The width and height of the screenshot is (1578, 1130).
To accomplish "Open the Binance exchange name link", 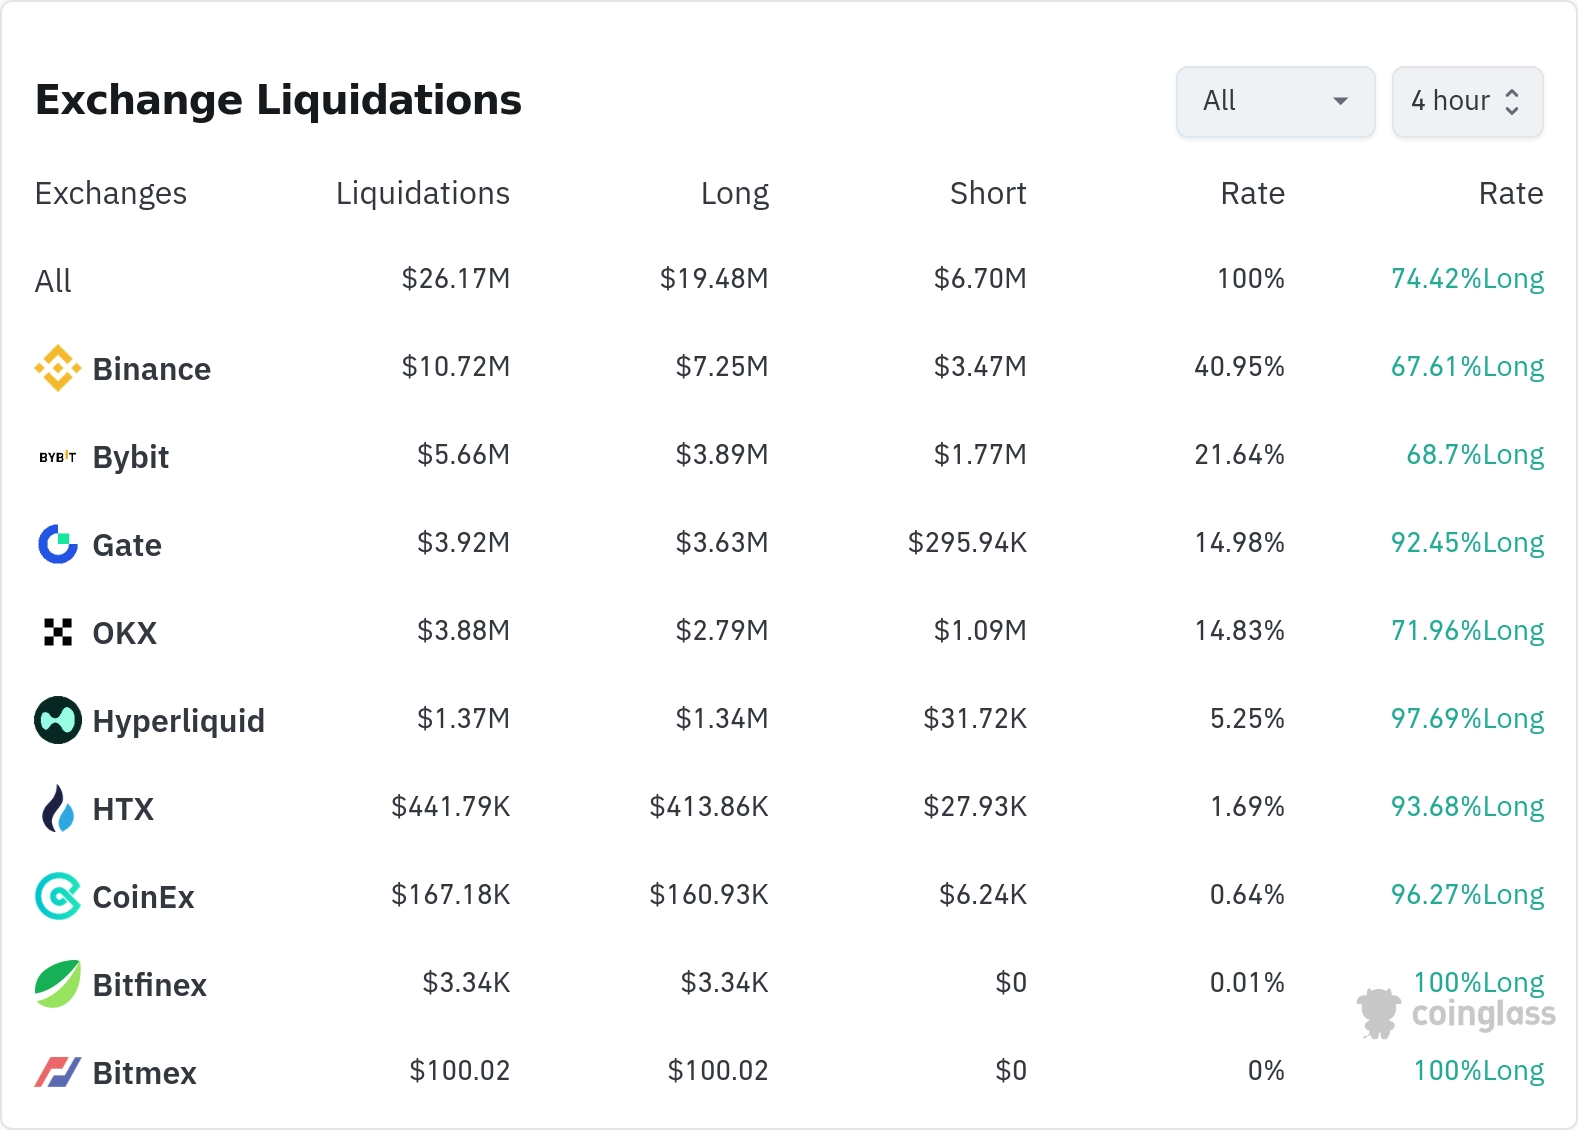I will pyautogui.click(x=151, y=369).
